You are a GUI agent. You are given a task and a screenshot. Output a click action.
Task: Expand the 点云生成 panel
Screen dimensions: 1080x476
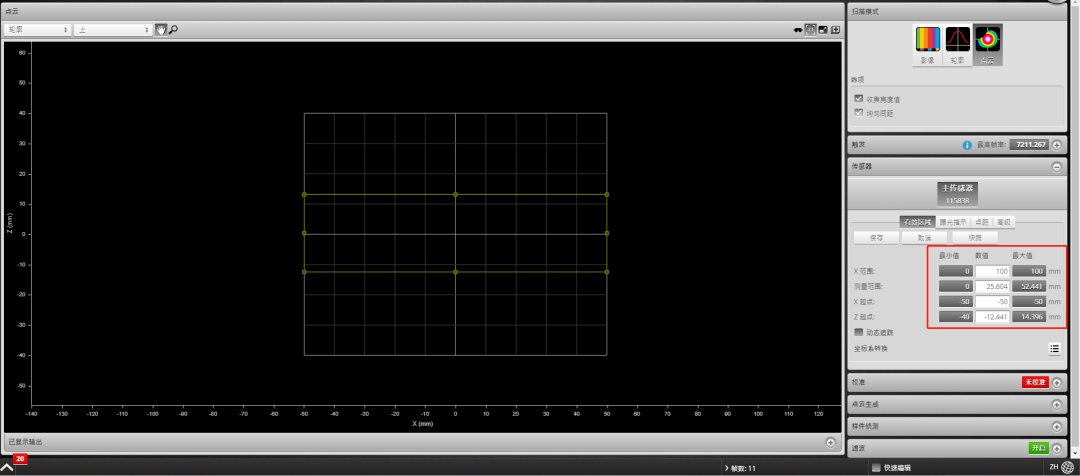click(1057, 404)
